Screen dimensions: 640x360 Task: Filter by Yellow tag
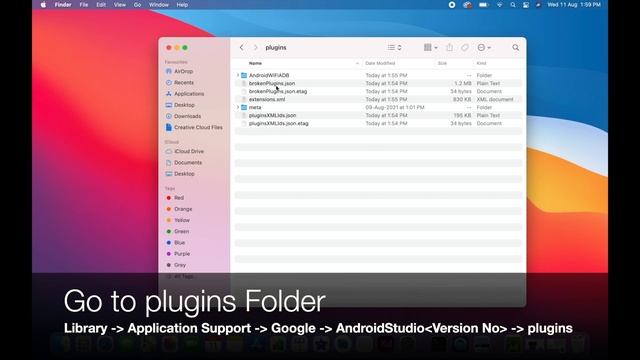[x=182, y=220]
